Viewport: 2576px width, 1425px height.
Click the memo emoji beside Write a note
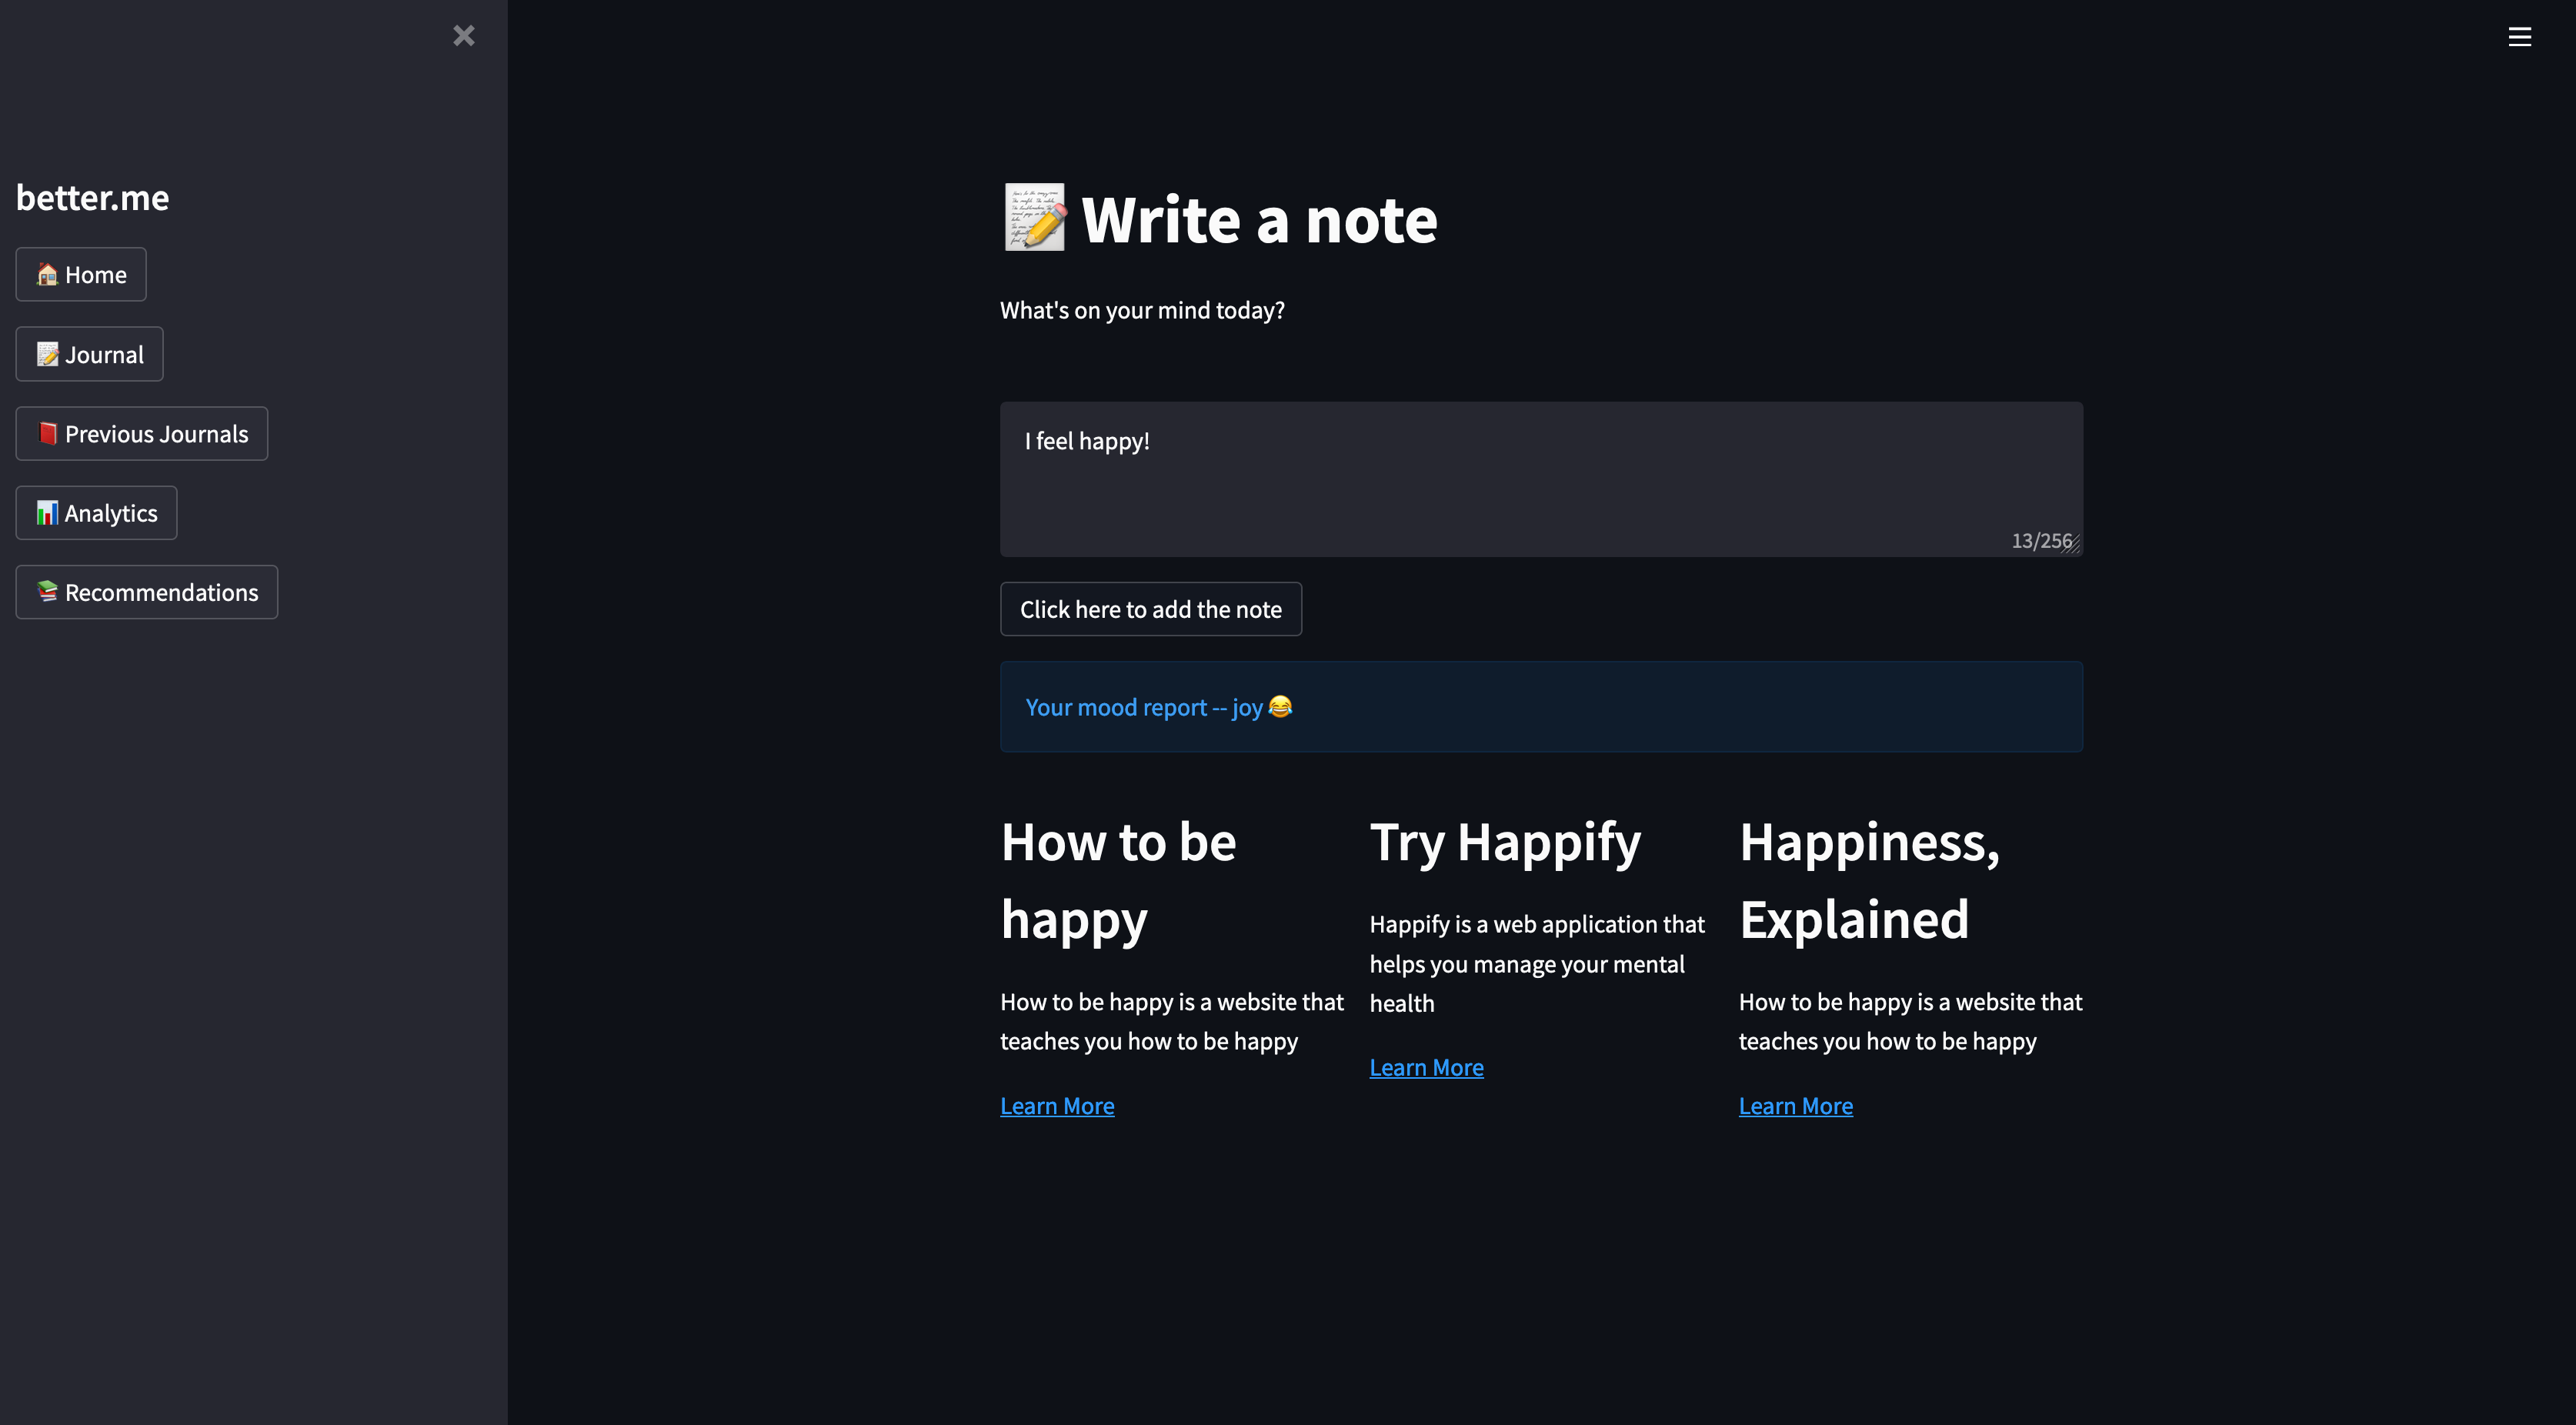click(x=1035, y=218)
